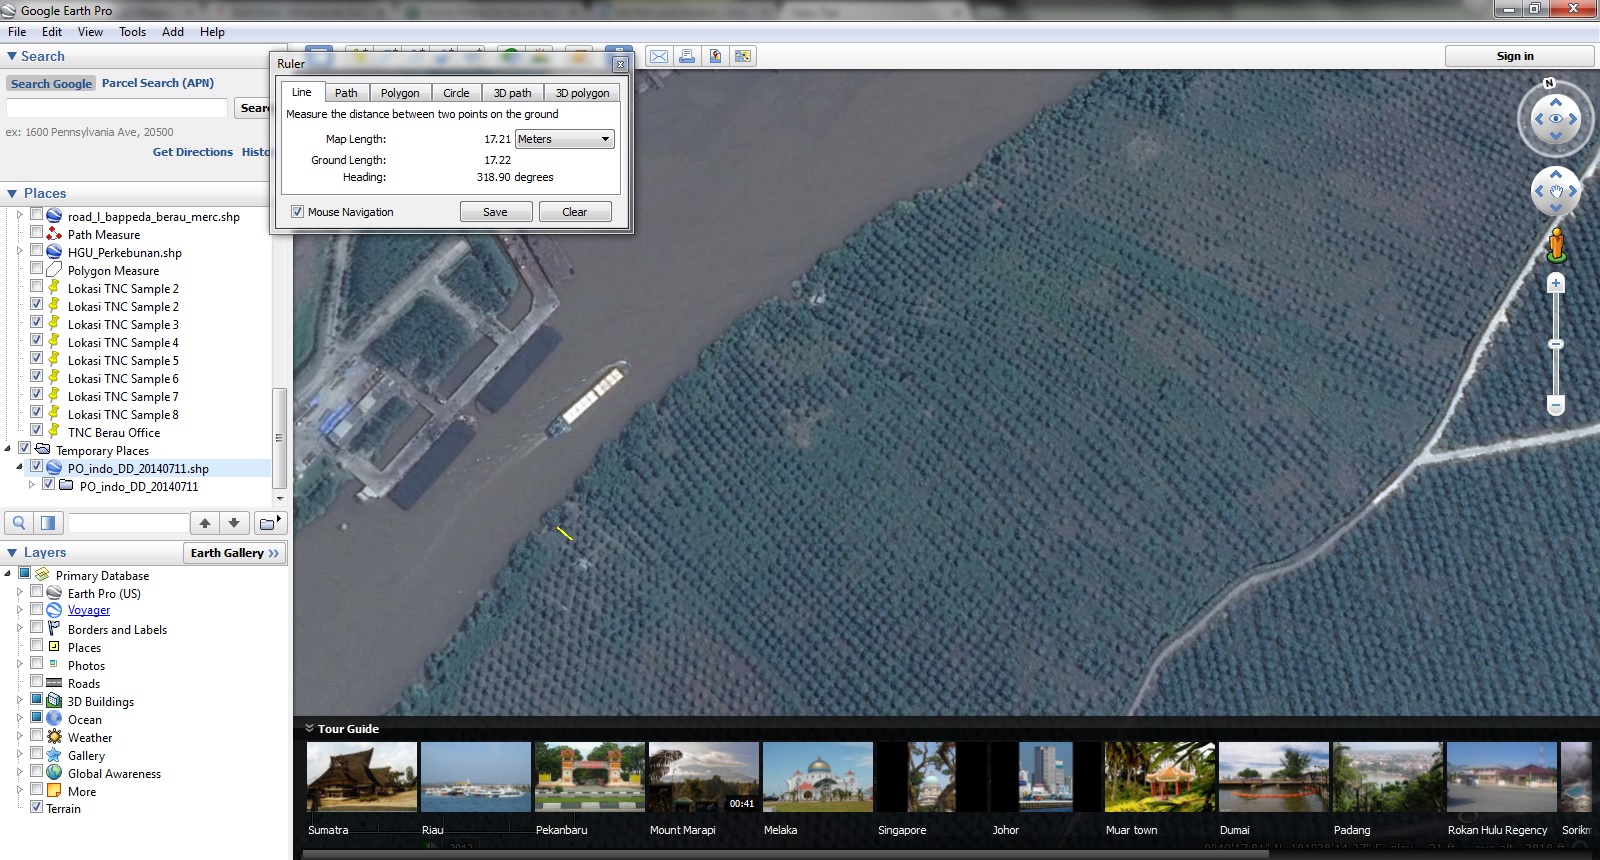Toggle the Terrain layer checkbox

(36, 808)
